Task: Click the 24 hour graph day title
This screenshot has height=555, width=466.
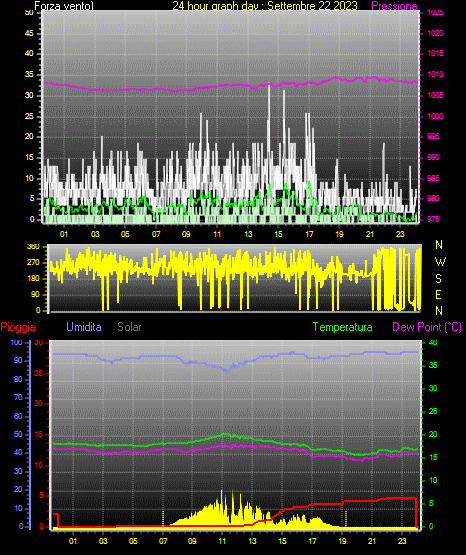Action: tap(265, 6)
